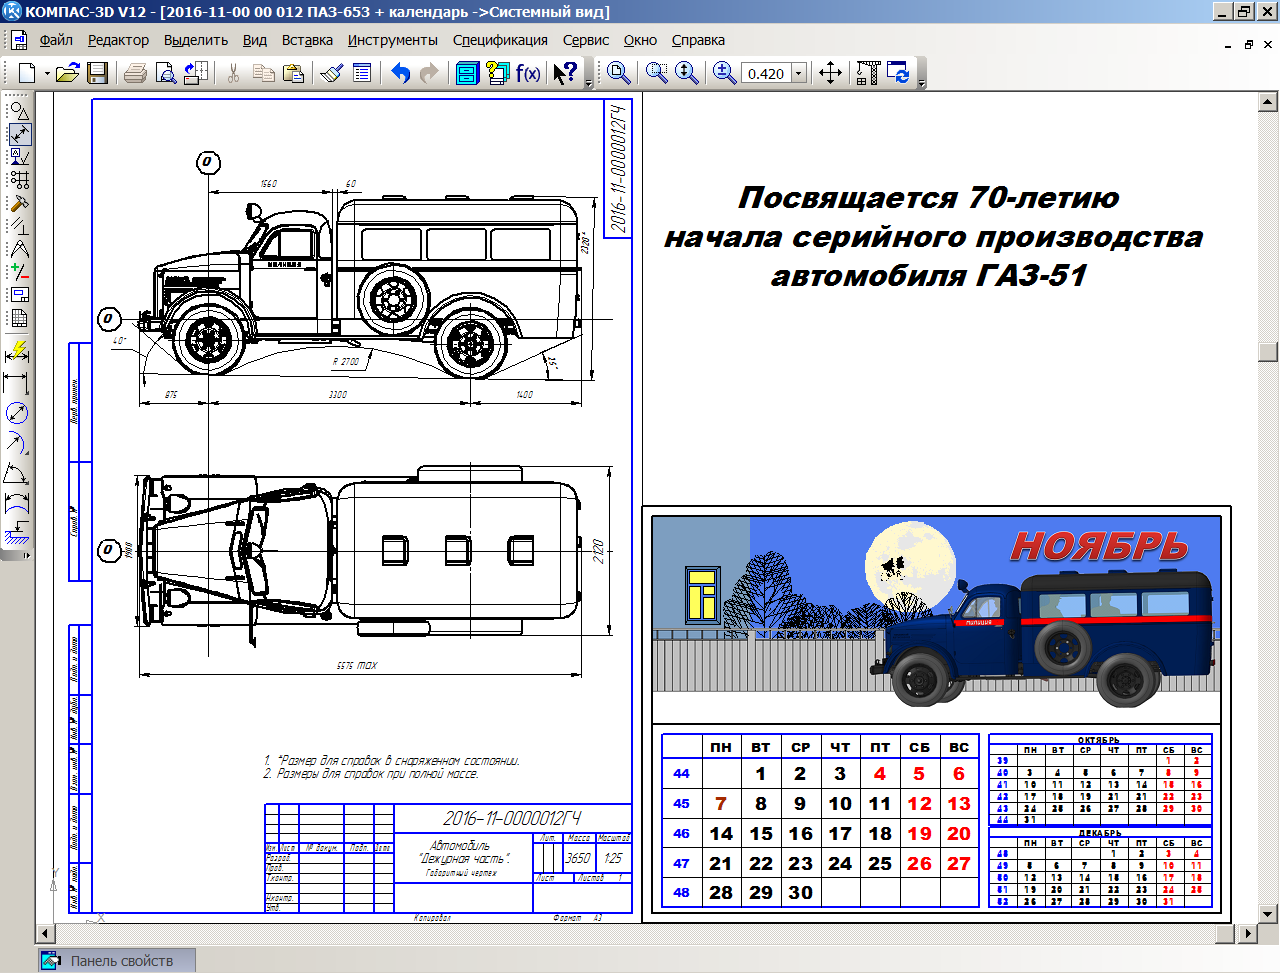Click the zoom with plus magnifier
Screen dimensions: 1280x973
pos(724,73)
